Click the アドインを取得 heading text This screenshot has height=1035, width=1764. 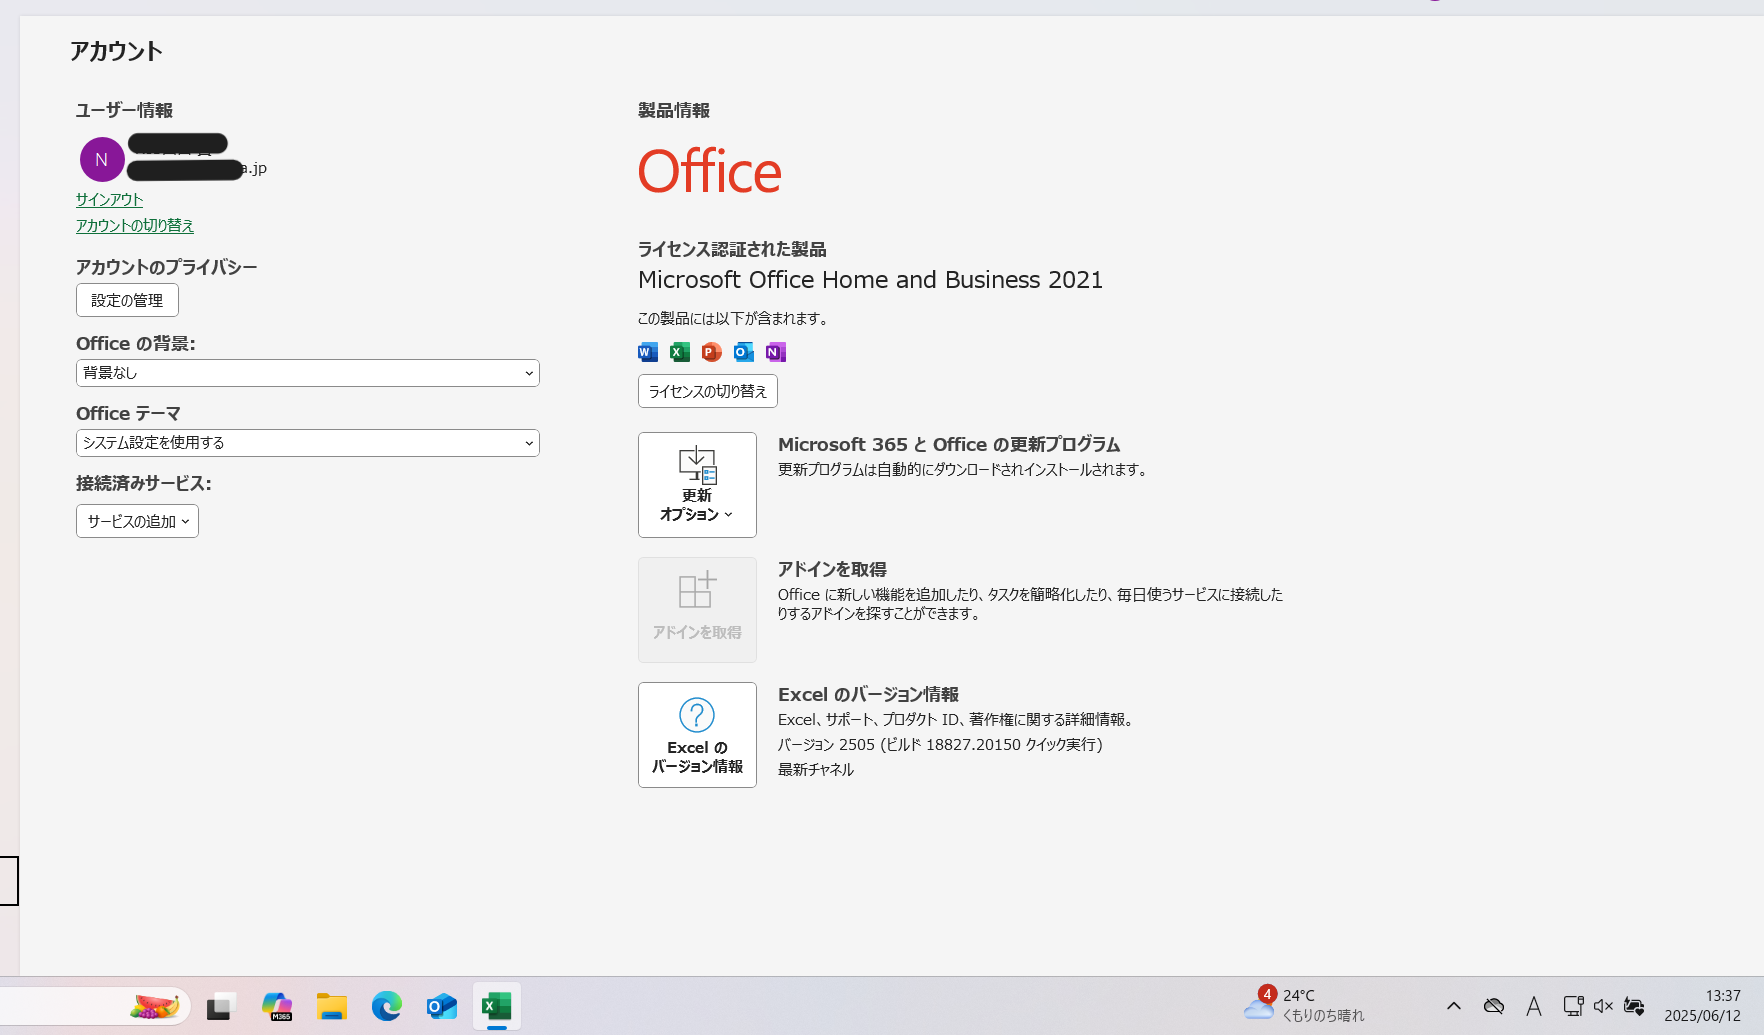832,569
